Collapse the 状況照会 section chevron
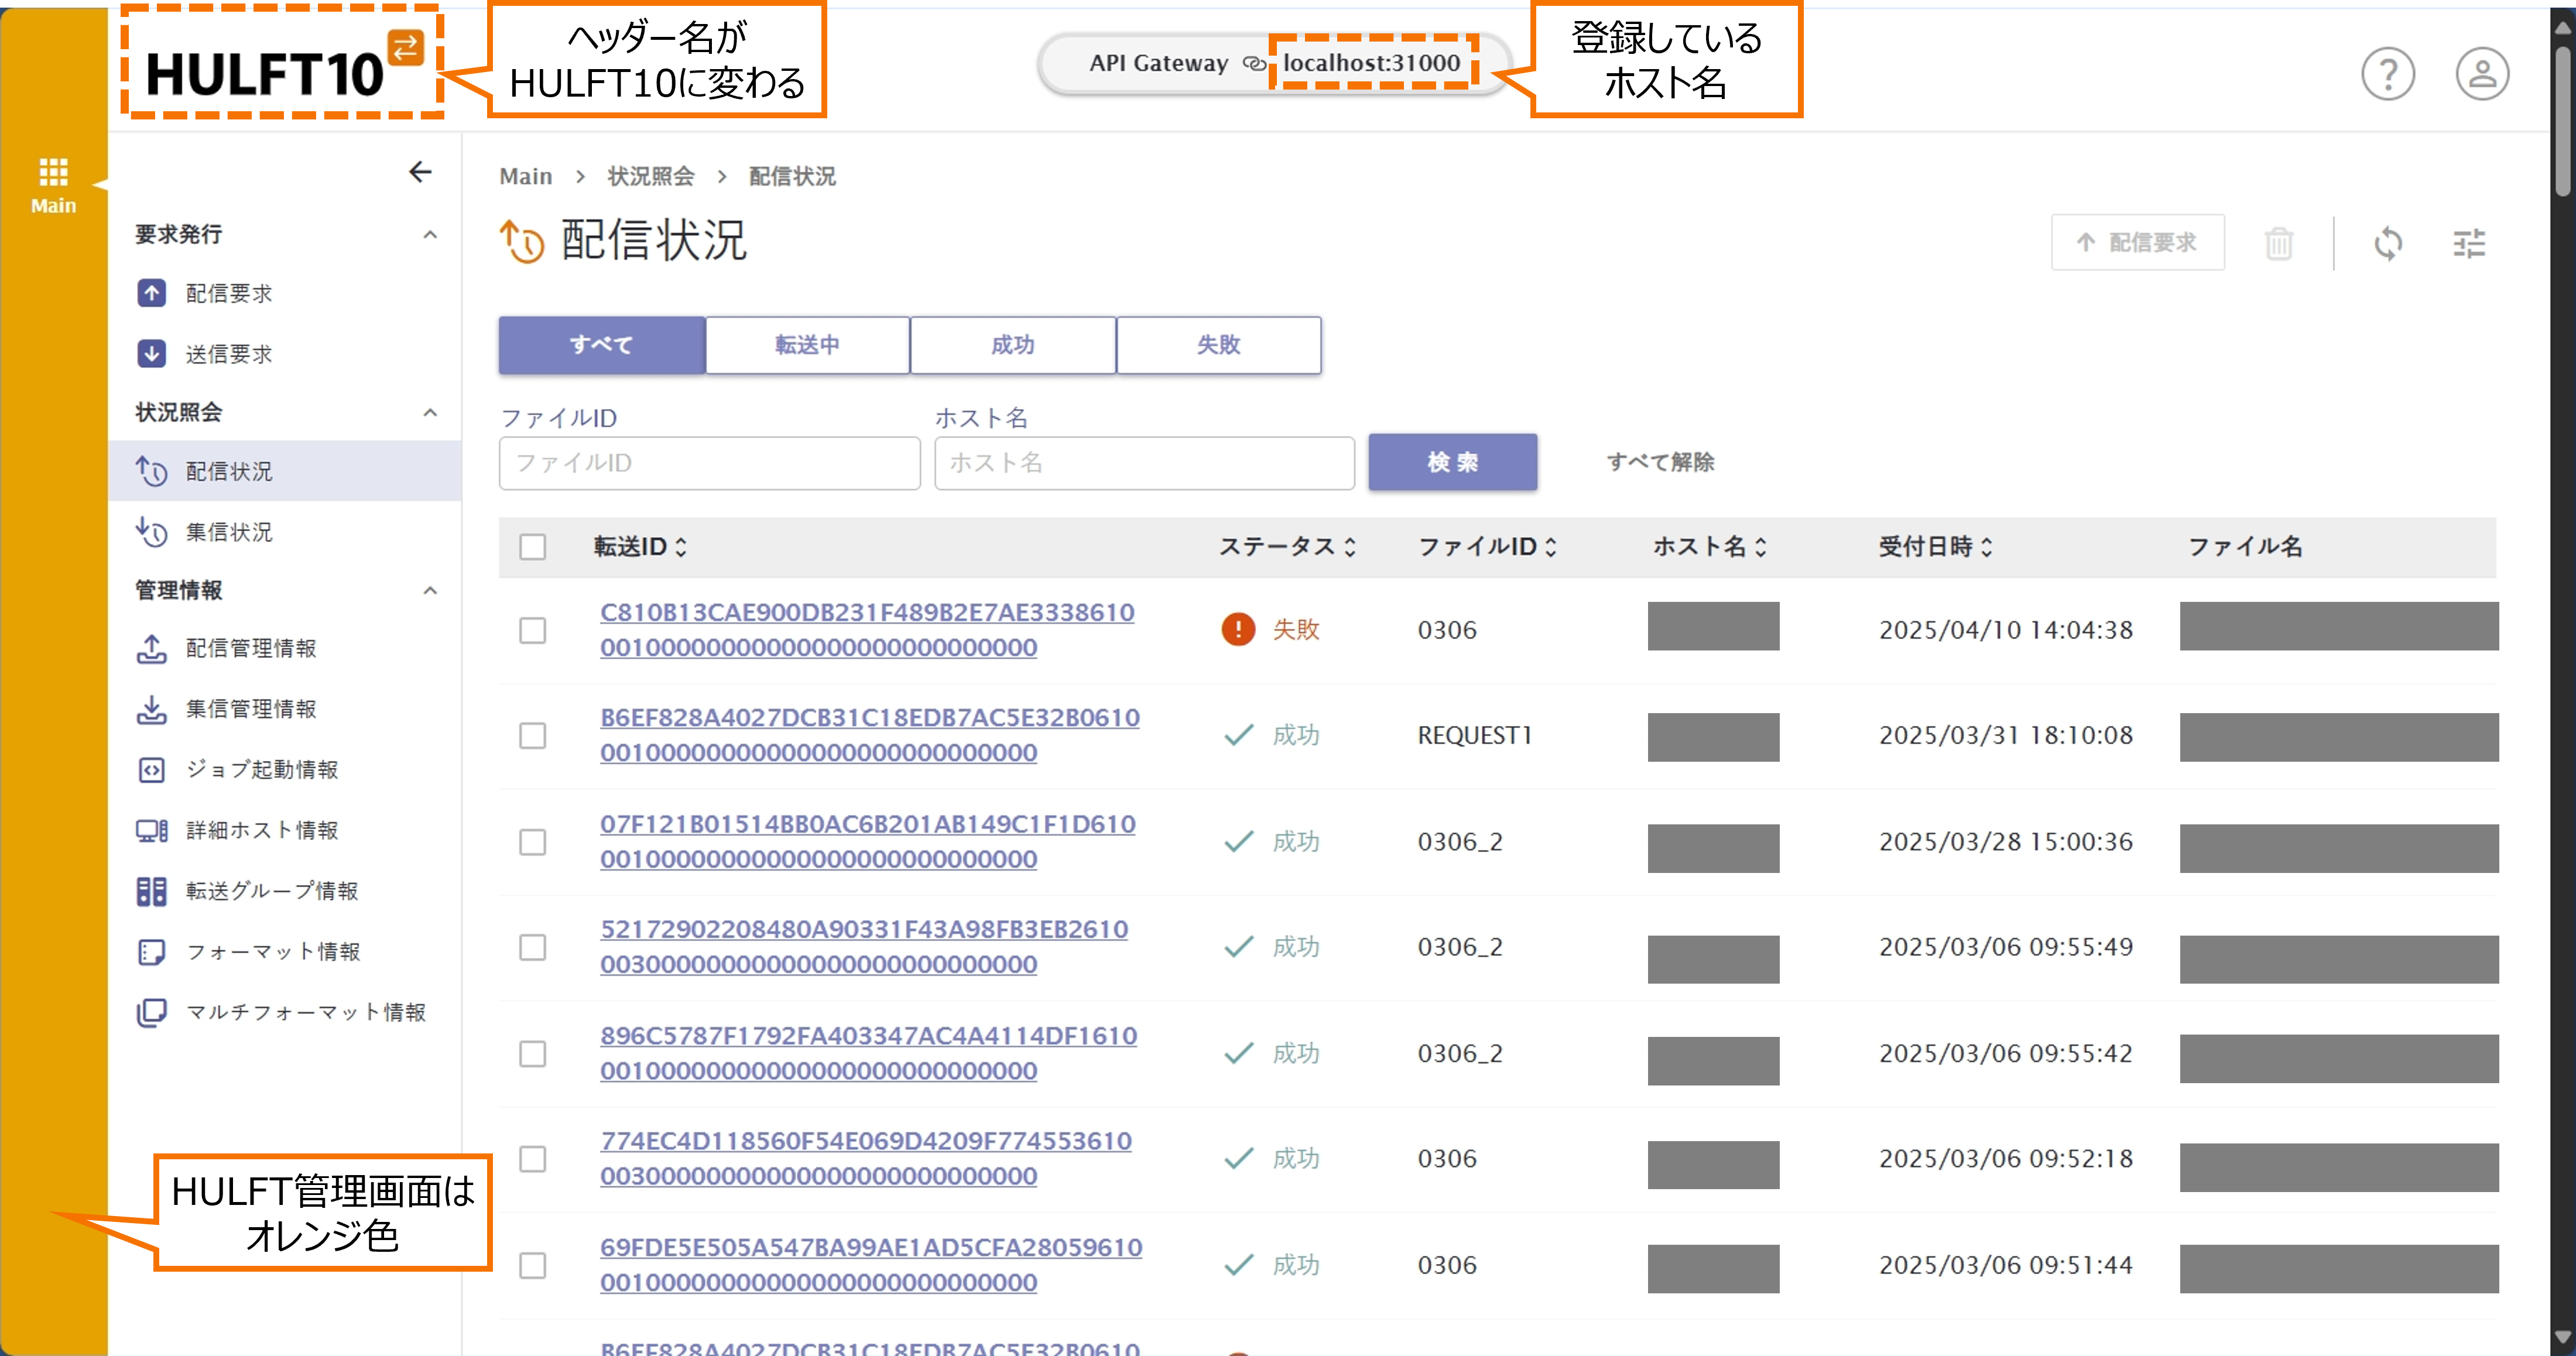This screenshot has height=1356, width=2576. (x=430, y=413)
